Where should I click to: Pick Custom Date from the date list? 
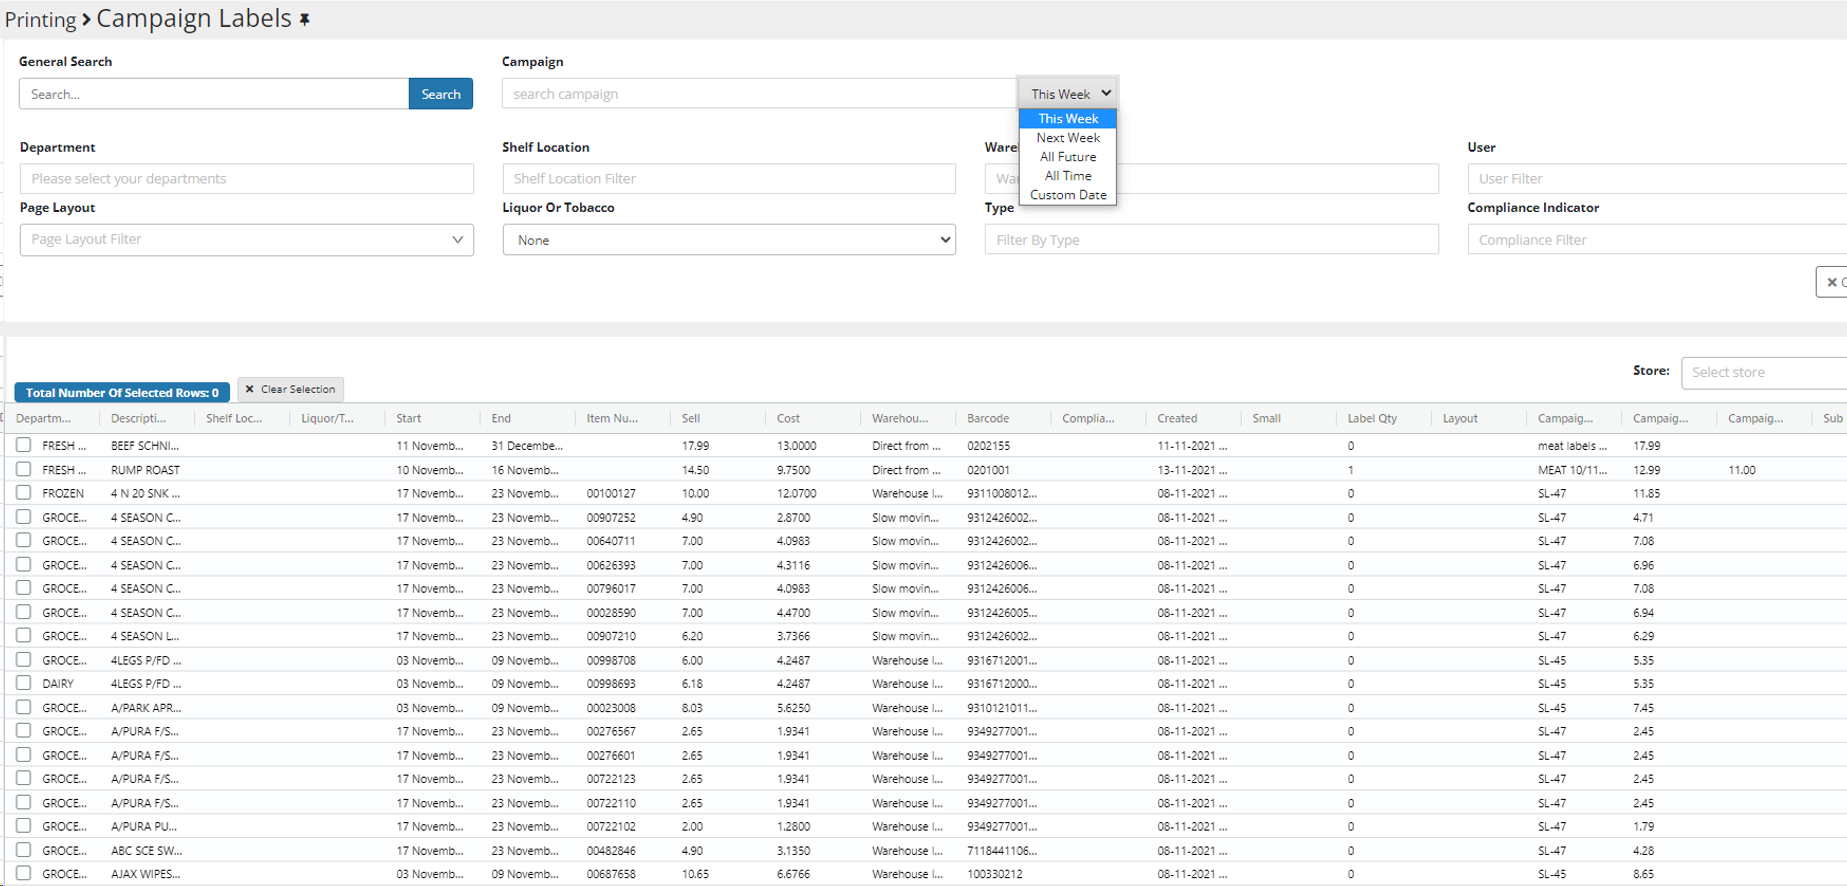pyautogui.click(x=1068, y=195)
